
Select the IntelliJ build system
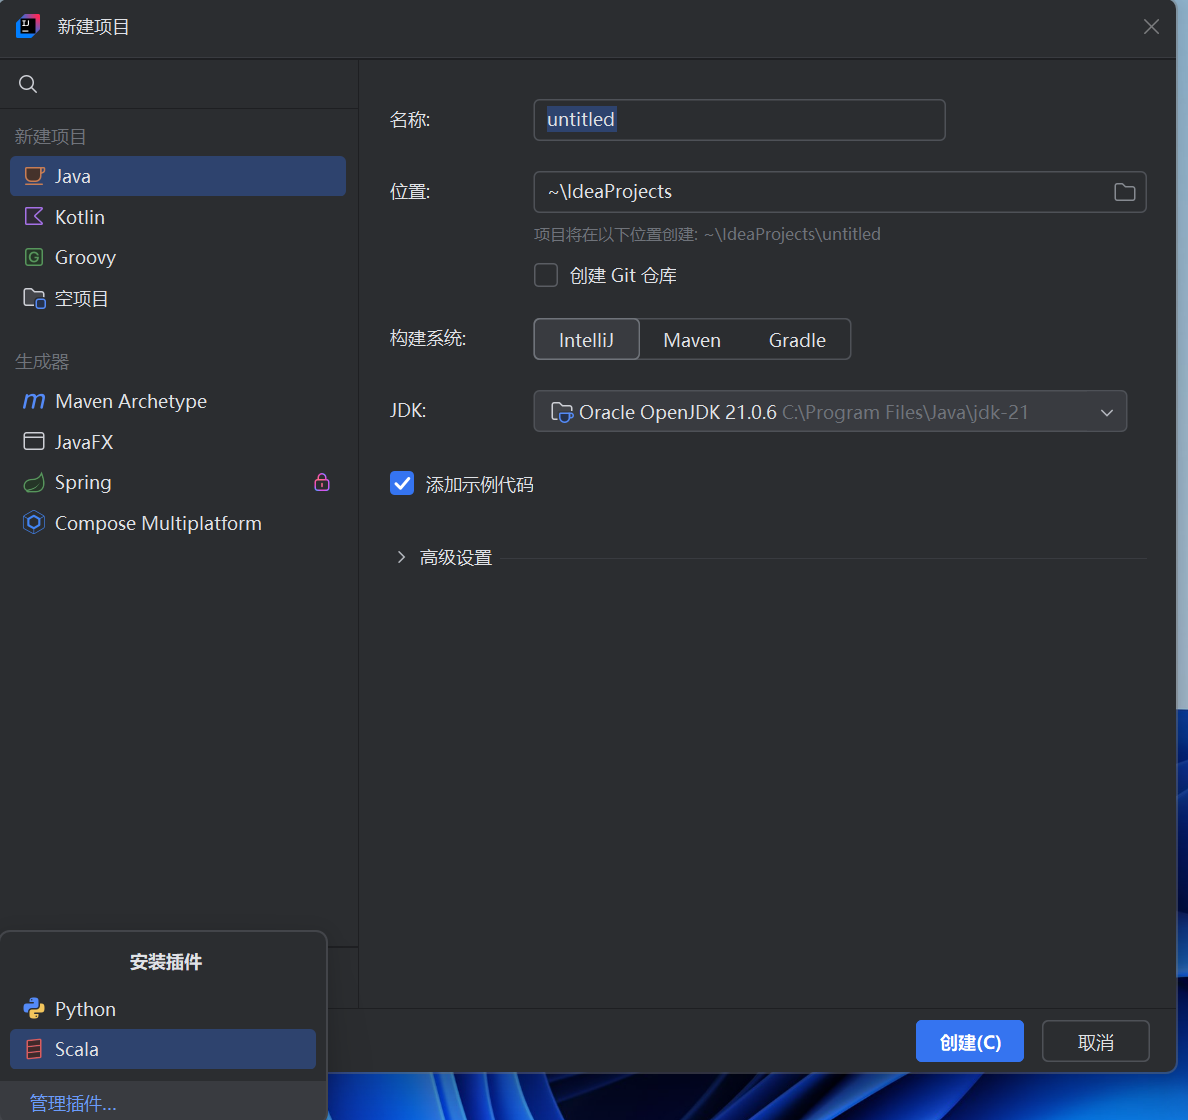tap(586, 339)
